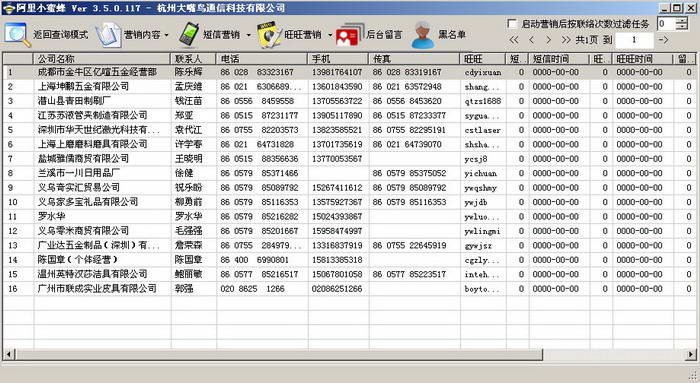Open the 黑名单 person icon
This screenshot has height=383, width=700.
click(422, 35)
